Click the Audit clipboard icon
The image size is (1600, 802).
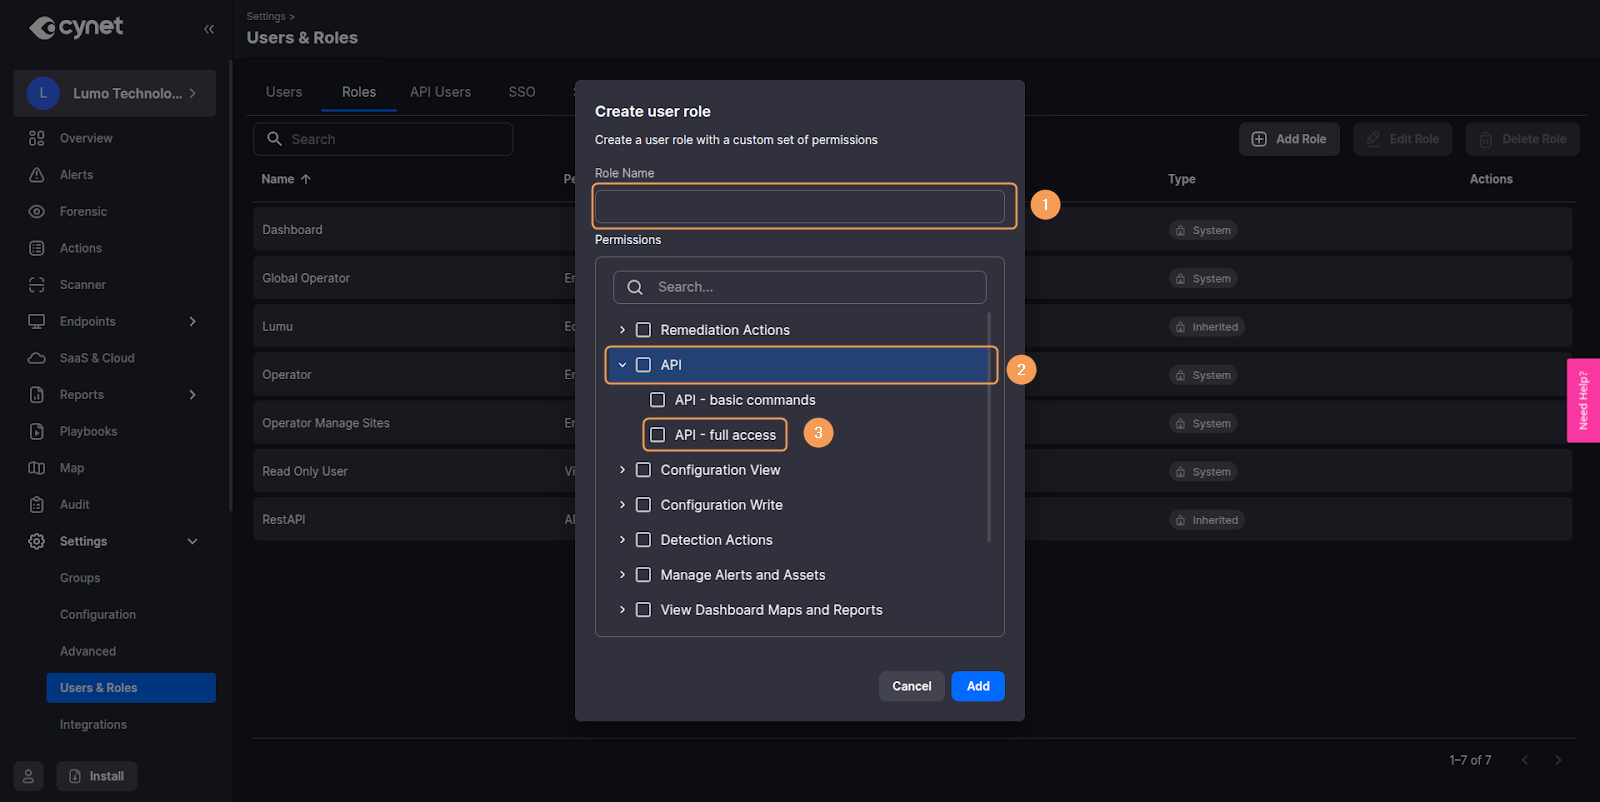[x=37, y=505]
